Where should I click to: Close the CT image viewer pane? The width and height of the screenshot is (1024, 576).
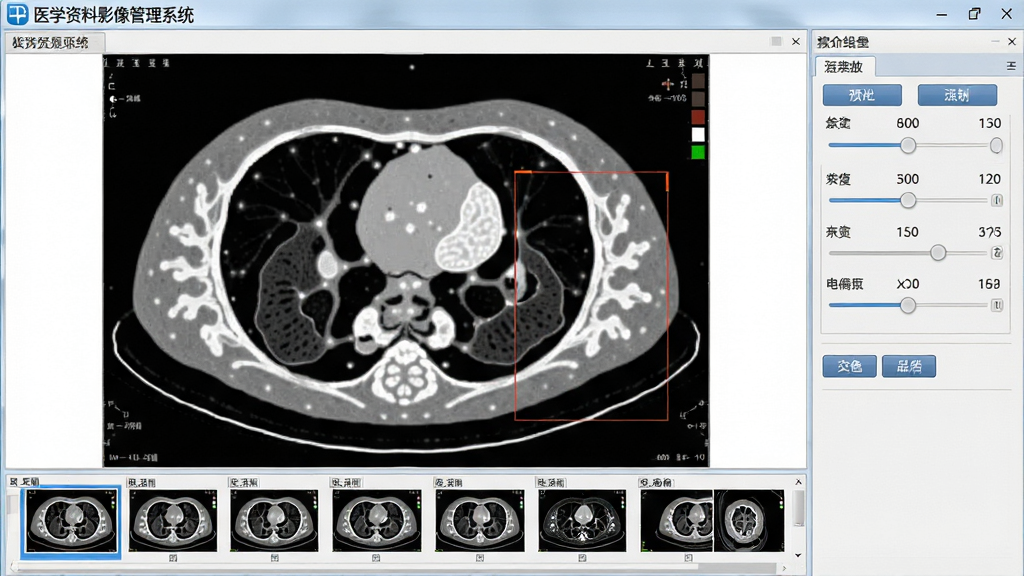click(x=795, y=42)
